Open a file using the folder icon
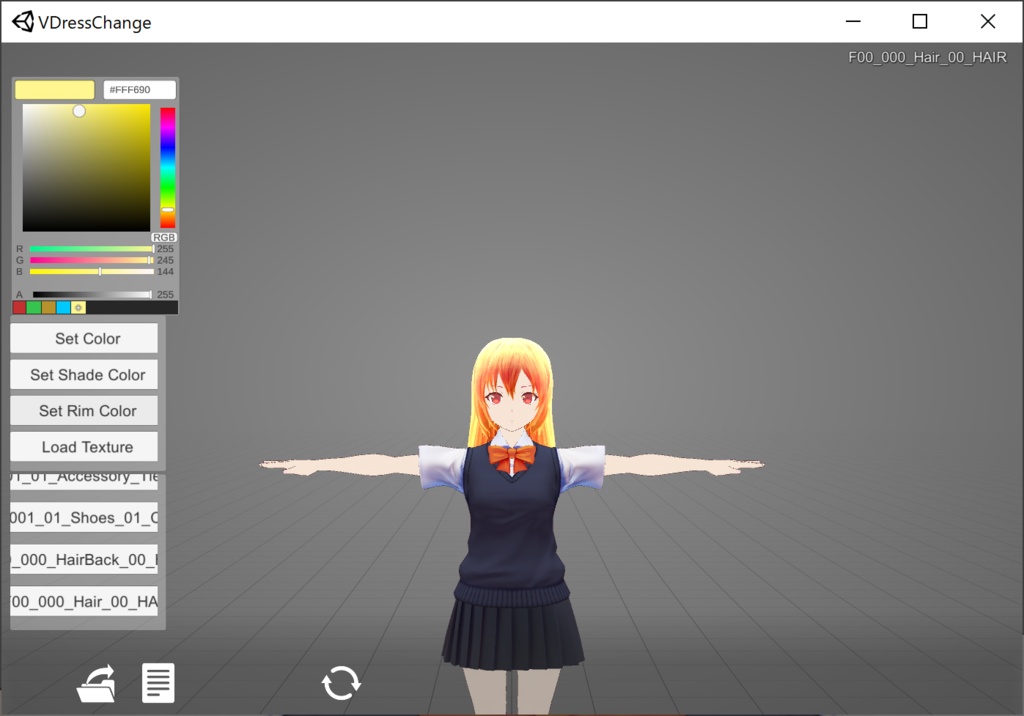1024x716 pixels. (96, 683)
